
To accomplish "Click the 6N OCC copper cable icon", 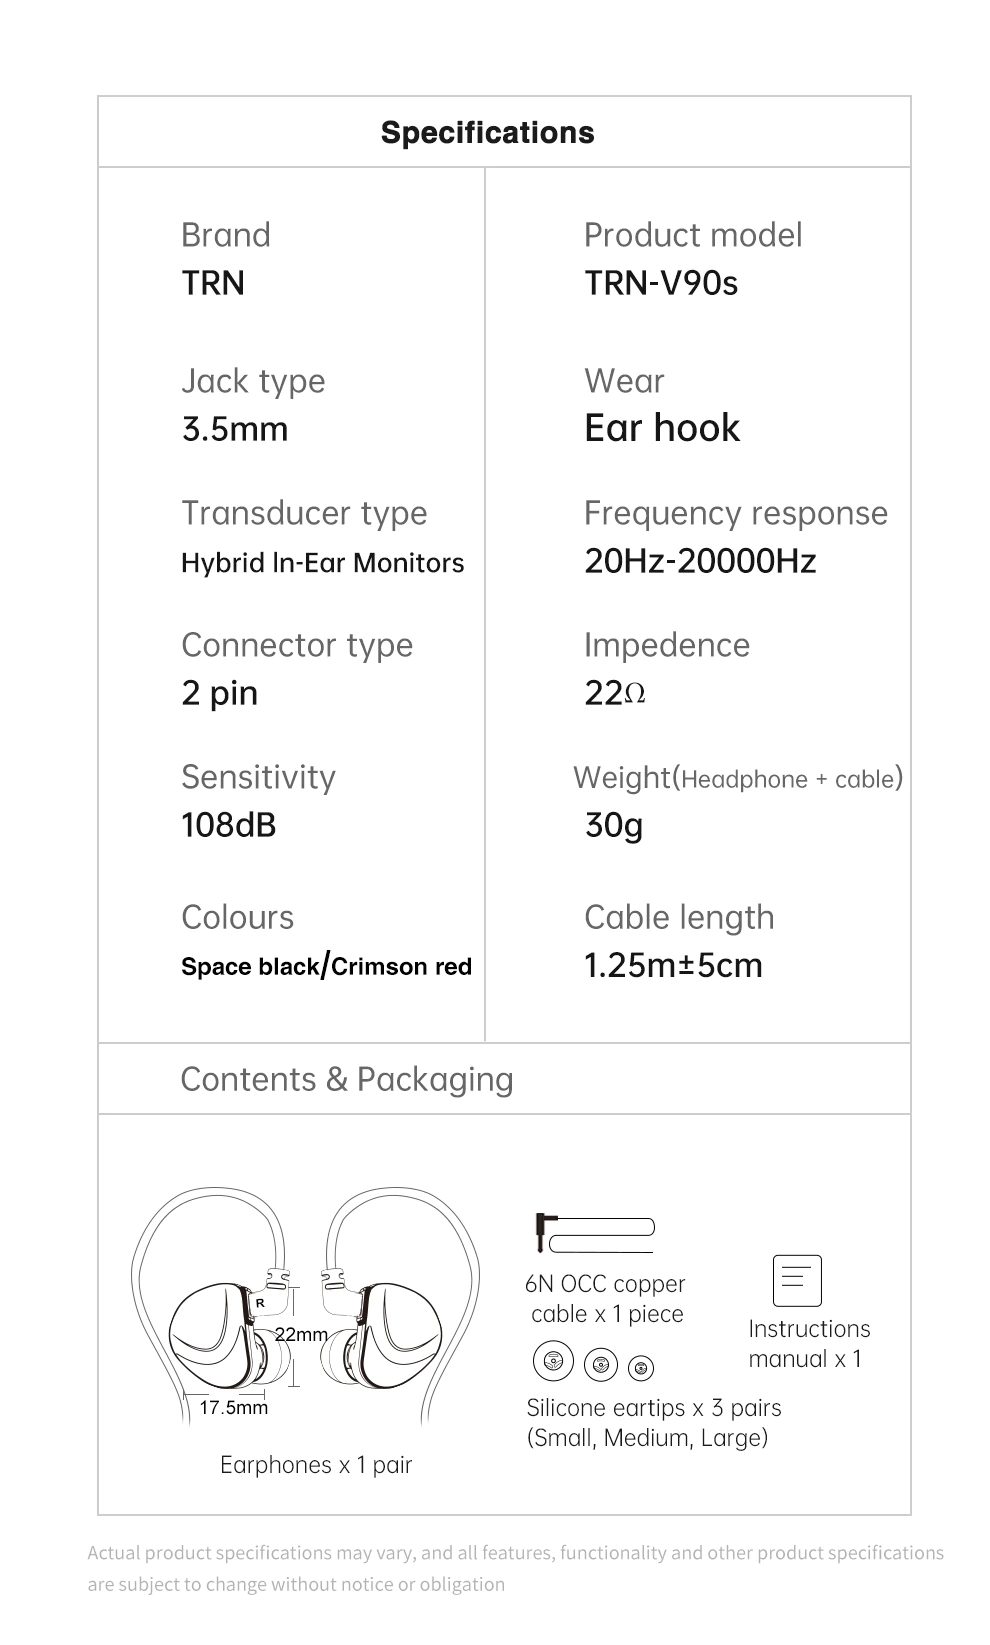I will [x=594, y=1232].
